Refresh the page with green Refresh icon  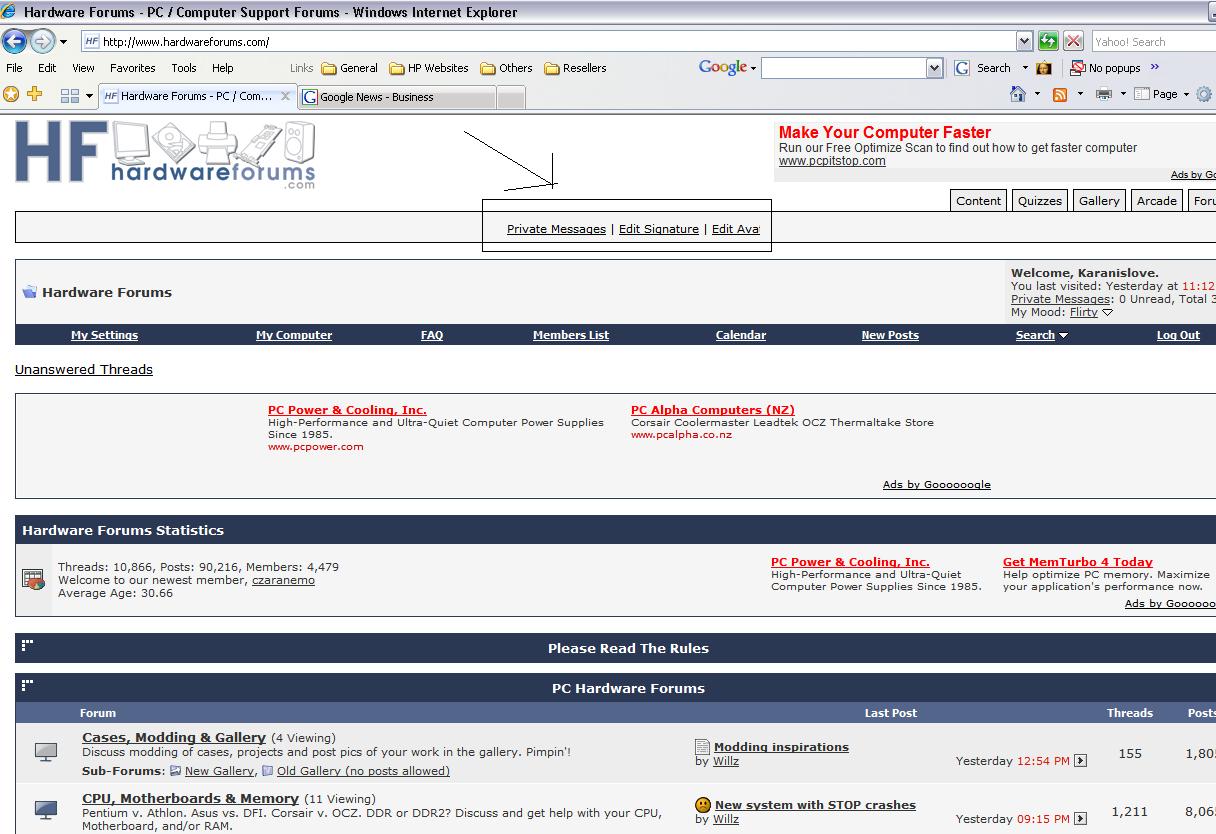tap(1048, 41)
